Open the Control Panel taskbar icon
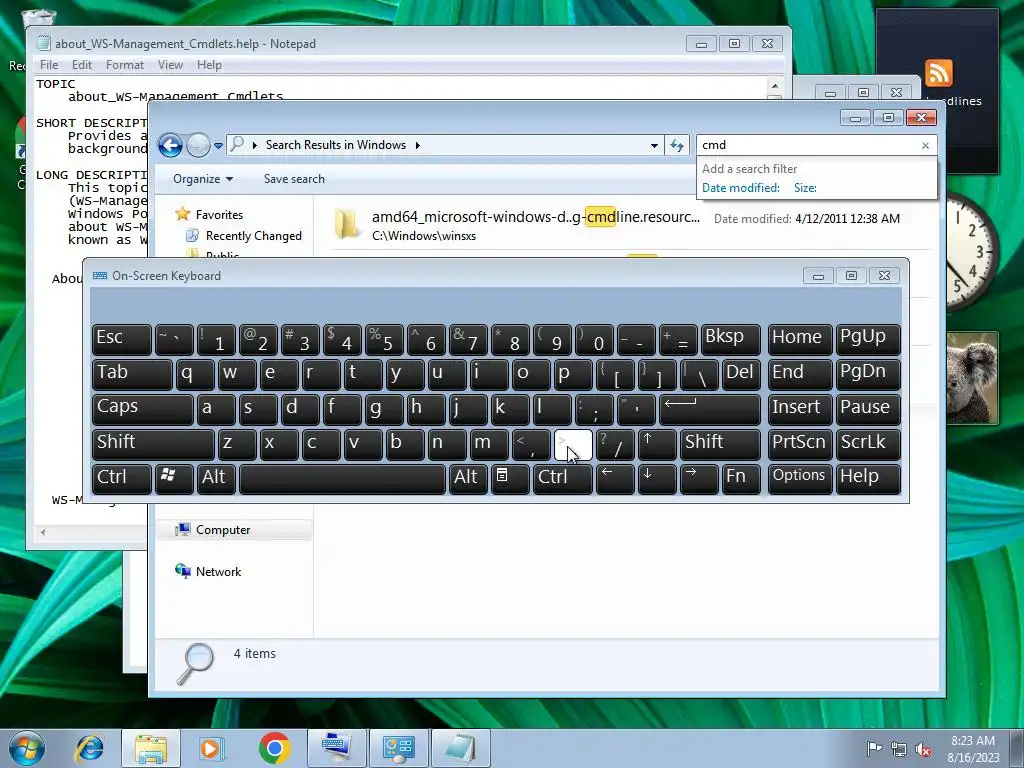 398,748
